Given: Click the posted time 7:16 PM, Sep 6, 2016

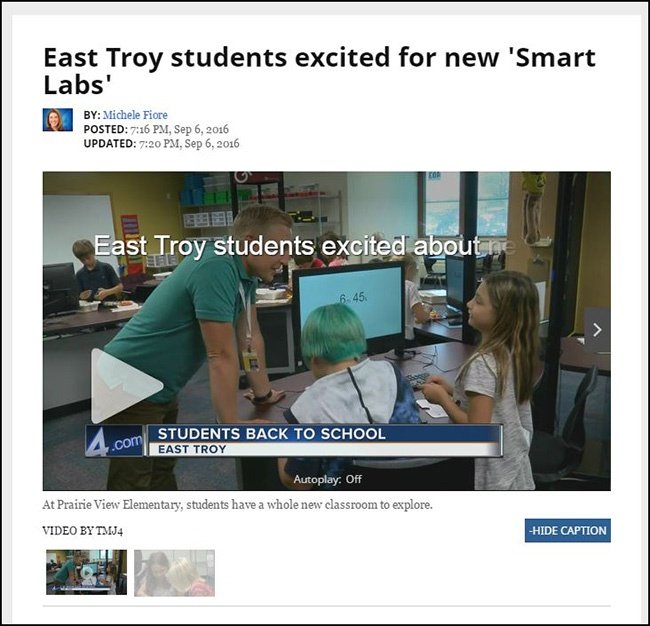Looking at the screenshot, I should tap(179, 129).
